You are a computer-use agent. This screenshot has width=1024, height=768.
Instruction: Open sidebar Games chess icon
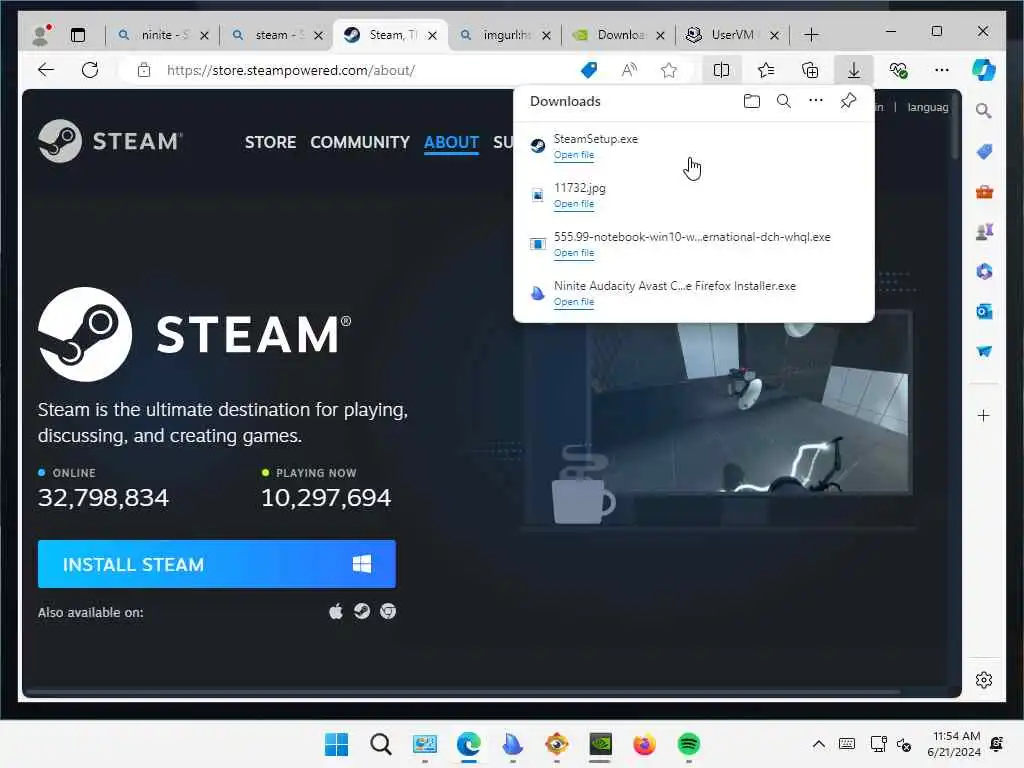(984, 231)
